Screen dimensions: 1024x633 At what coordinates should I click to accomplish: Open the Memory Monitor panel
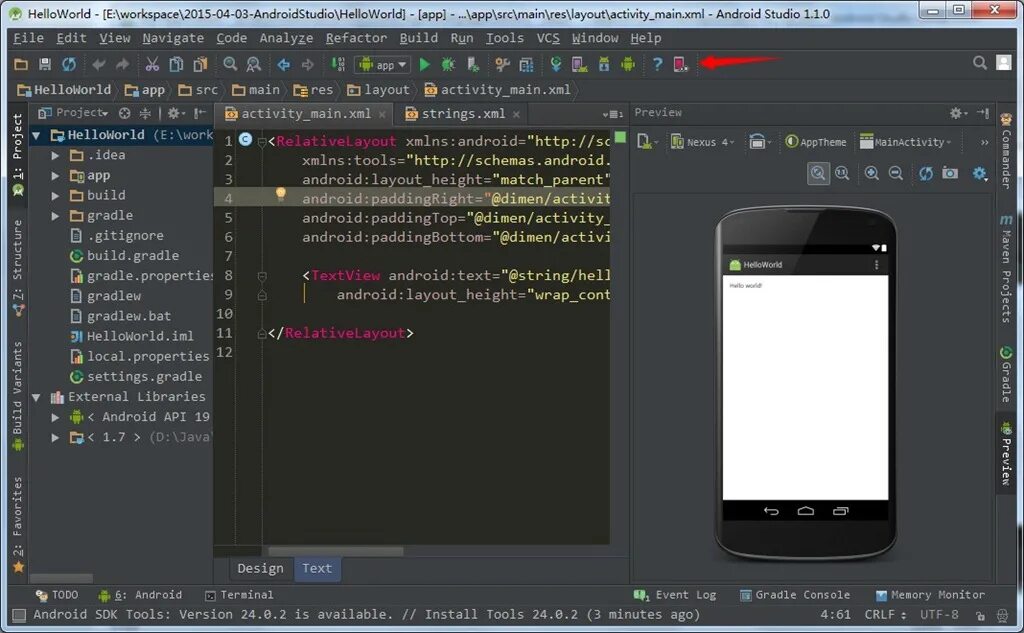[x=930, y=595]
